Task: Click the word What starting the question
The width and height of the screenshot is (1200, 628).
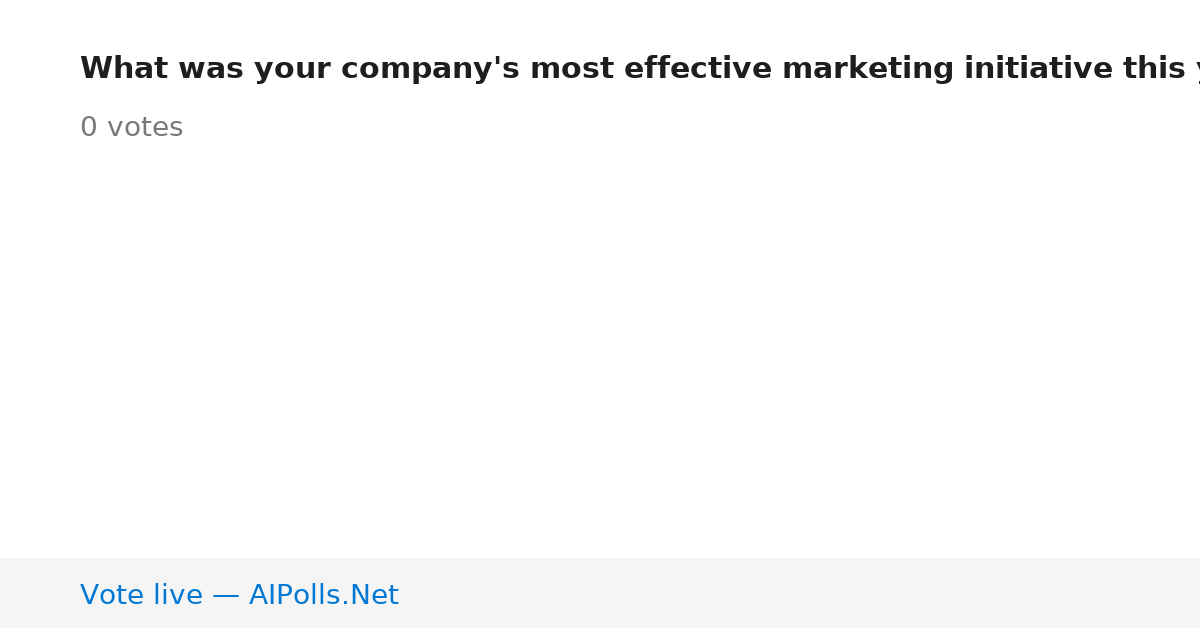Action: click(x=123, y=69)
